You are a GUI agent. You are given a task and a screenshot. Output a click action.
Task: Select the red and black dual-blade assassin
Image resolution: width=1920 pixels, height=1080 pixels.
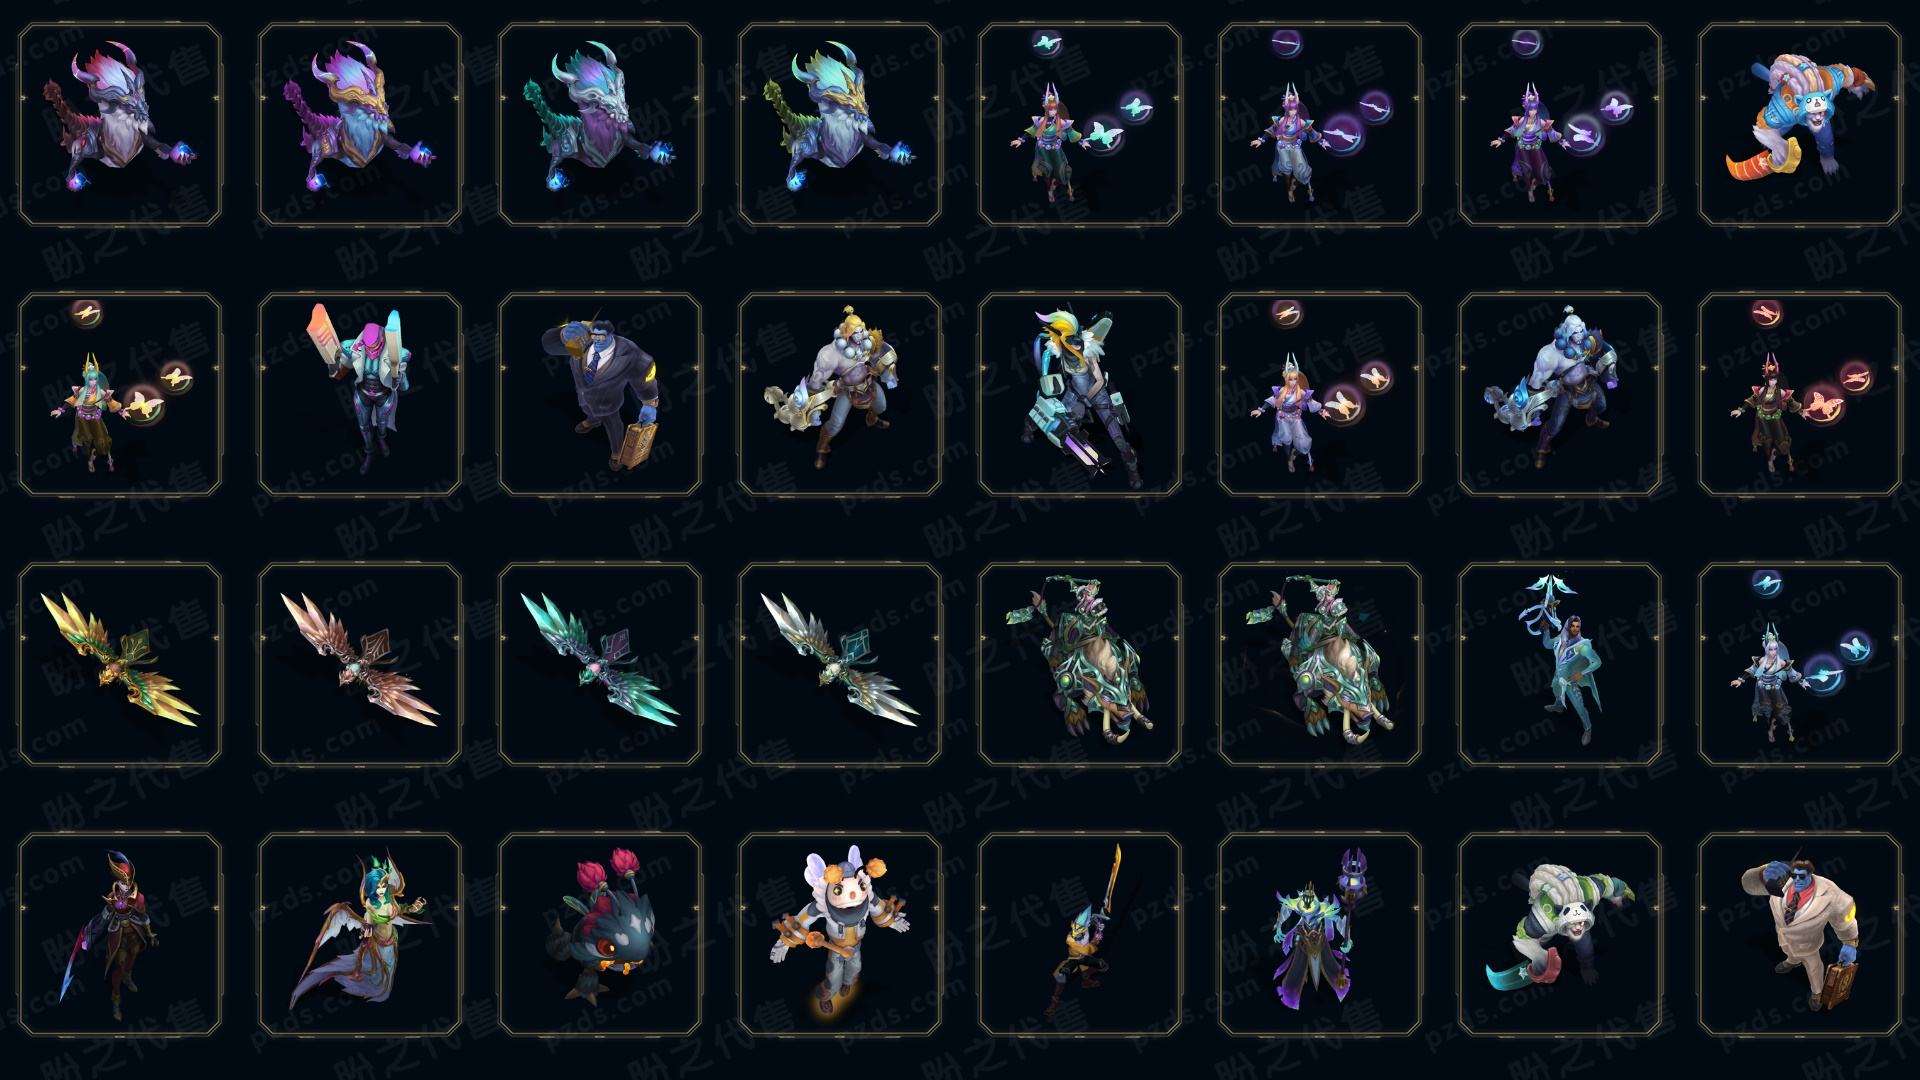coord(120,934)
